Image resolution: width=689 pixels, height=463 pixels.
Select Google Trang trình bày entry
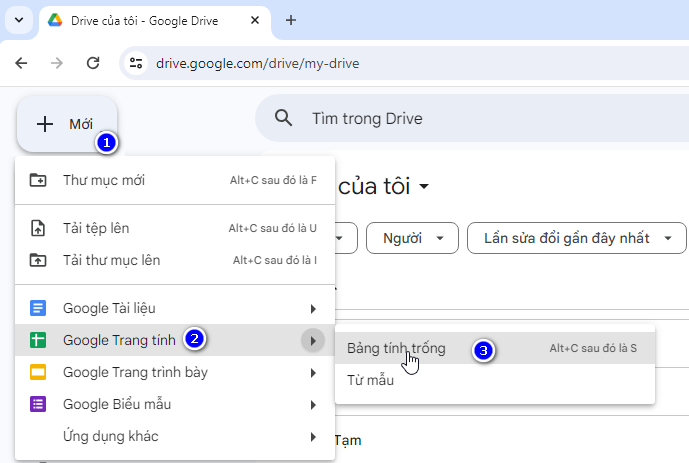175,373
